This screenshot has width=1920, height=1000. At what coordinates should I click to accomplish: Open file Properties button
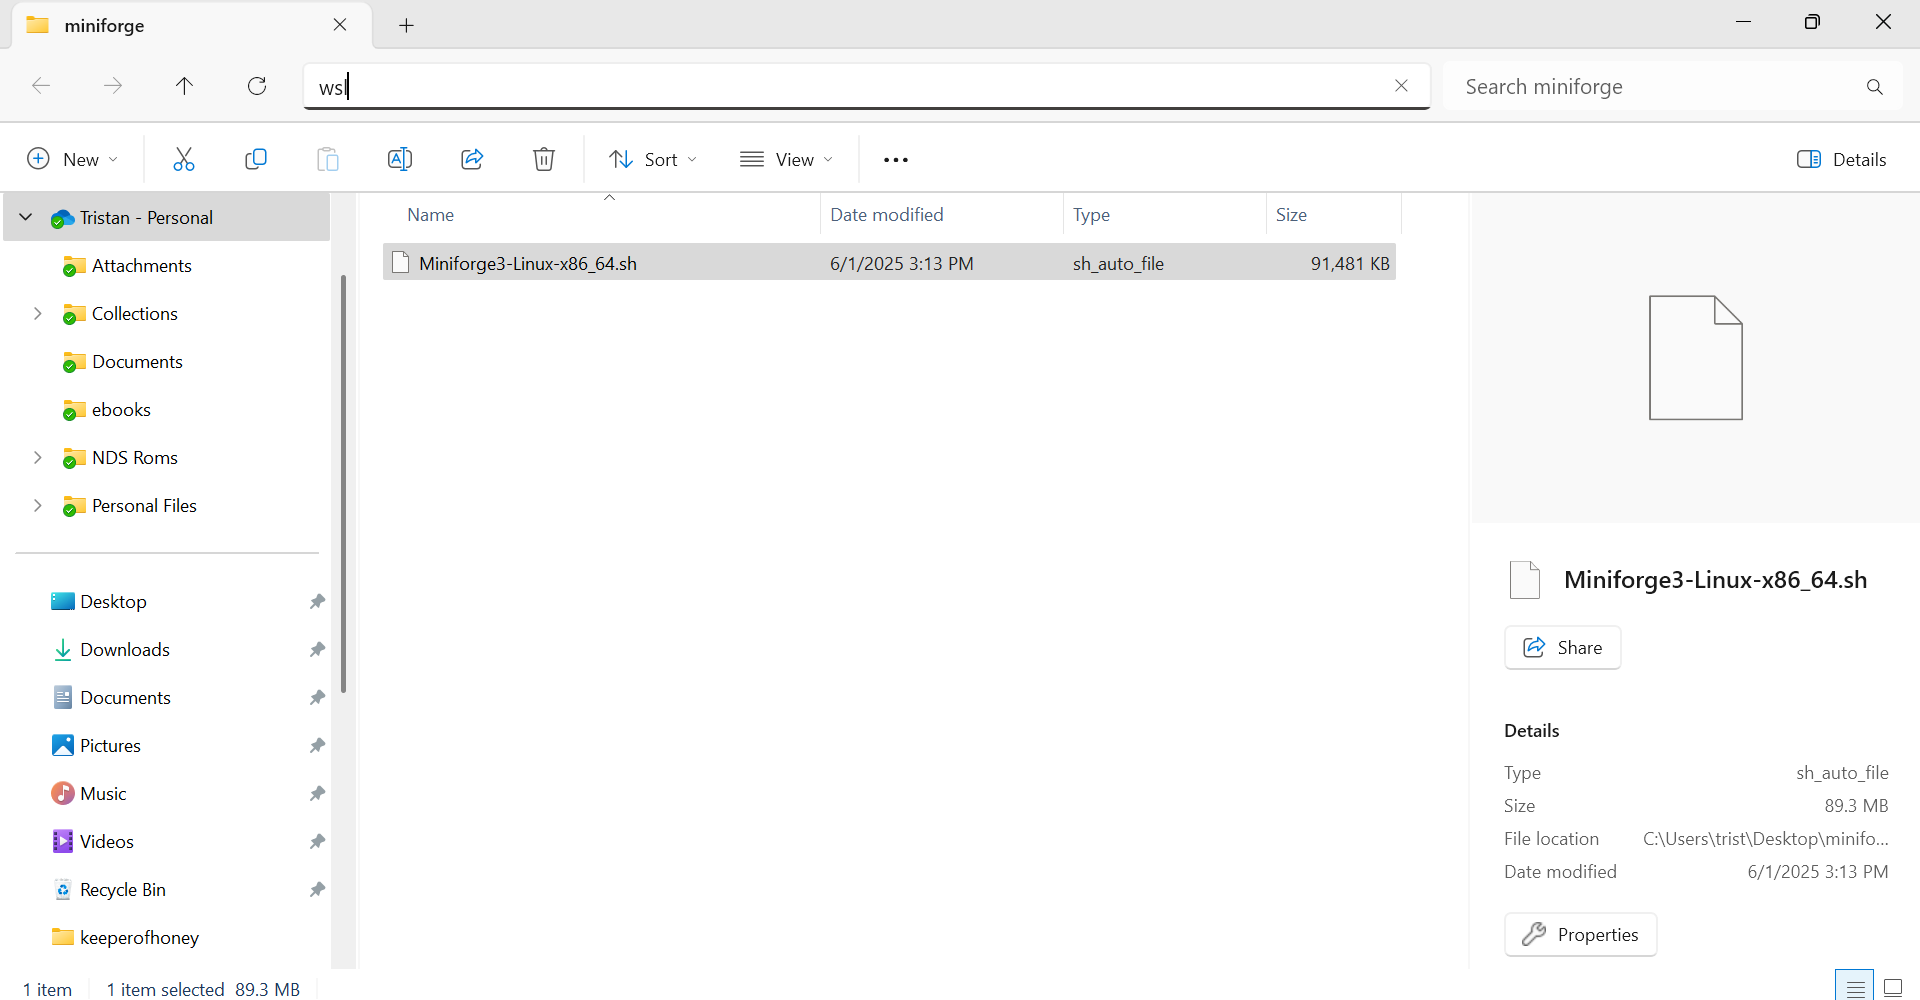click(1580, 935)
